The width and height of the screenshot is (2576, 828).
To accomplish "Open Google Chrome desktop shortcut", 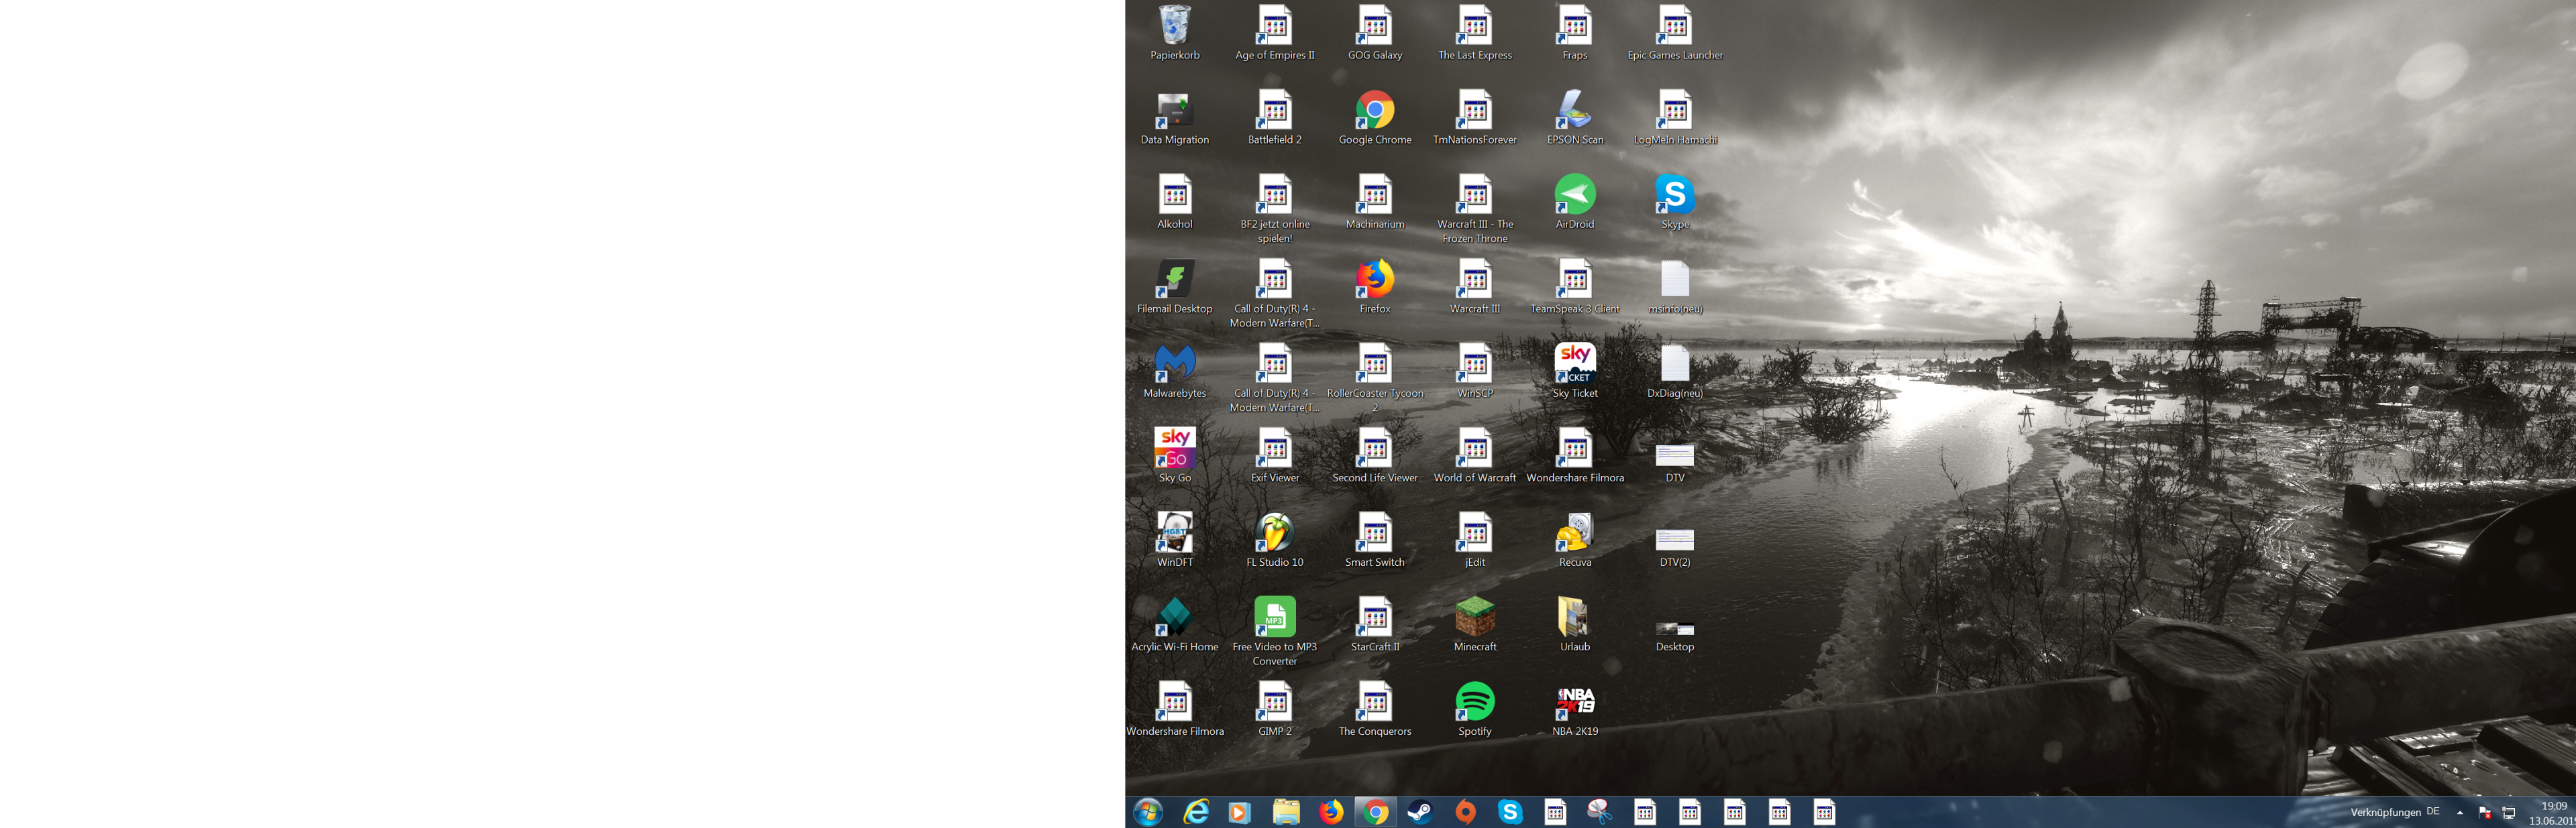I will tap(1375, 111).
